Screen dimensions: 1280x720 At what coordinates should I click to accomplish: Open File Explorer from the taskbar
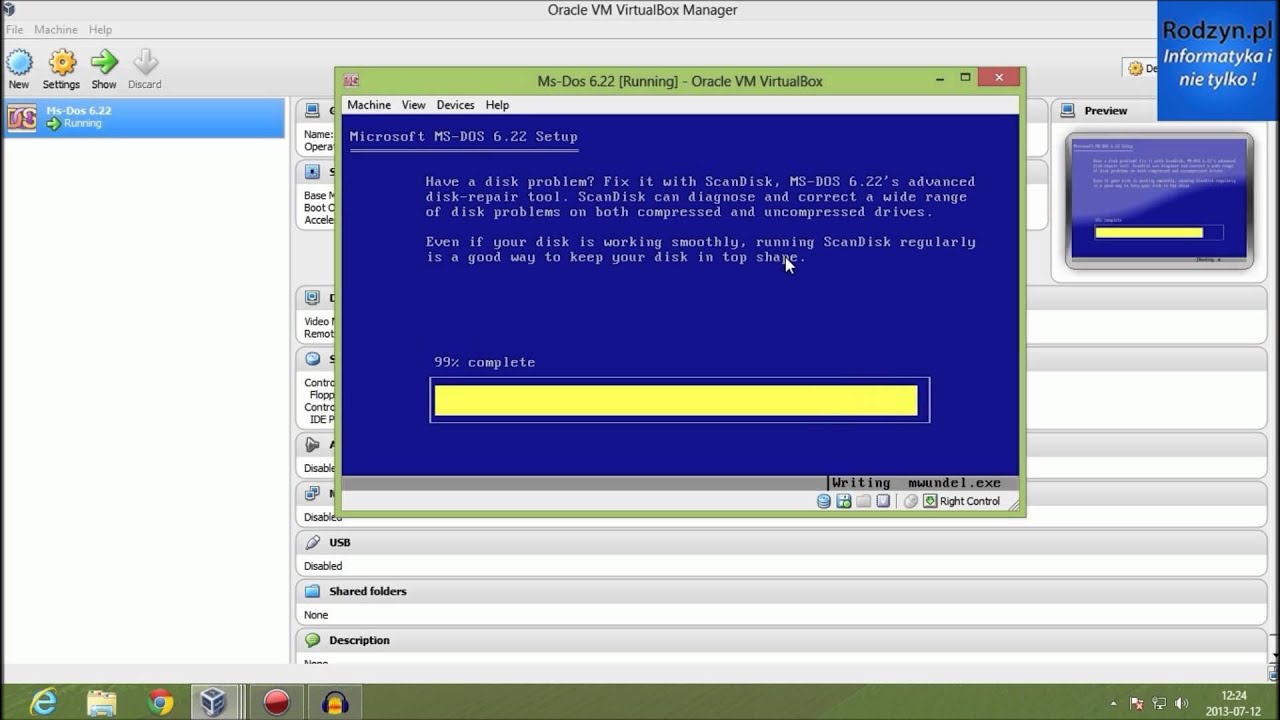(x=101, y=703)
